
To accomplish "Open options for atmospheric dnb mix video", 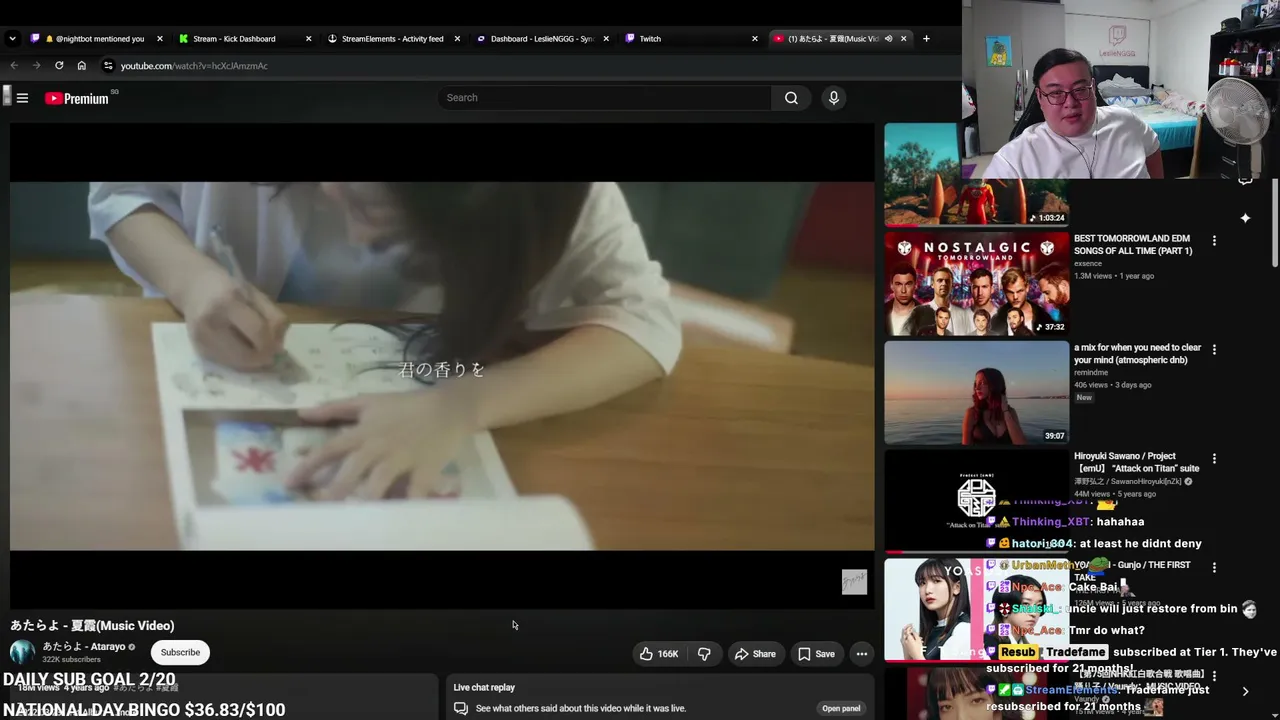I will pyautogui.click(x=1214, y=350).
